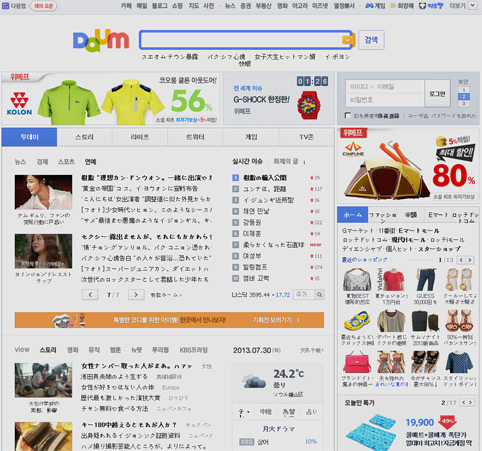Select the 스포츠 news category
Screen dimensions: 482x451
[x=66, y=162]
